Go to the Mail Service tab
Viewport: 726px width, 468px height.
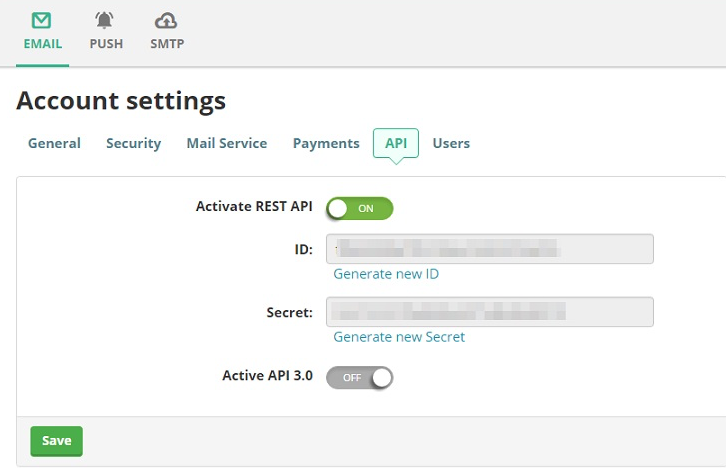[226, 143]
